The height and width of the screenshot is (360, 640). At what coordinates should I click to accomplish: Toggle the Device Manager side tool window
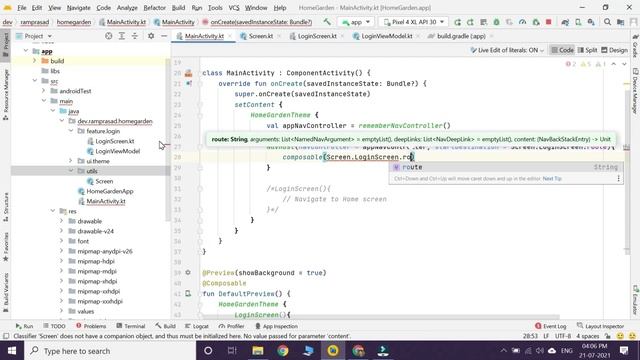pyautogui.click(x=635, y=91)
